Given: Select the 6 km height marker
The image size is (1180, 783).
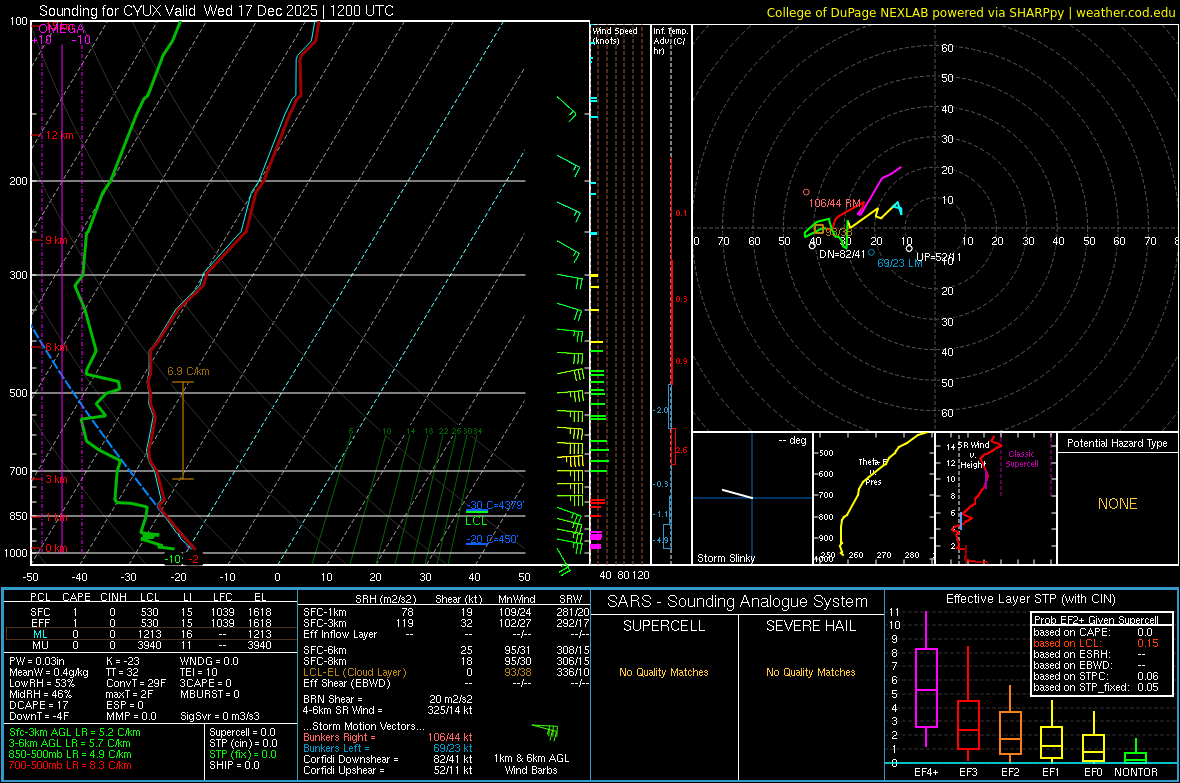Looking at the screenshot, I should 54,347.
